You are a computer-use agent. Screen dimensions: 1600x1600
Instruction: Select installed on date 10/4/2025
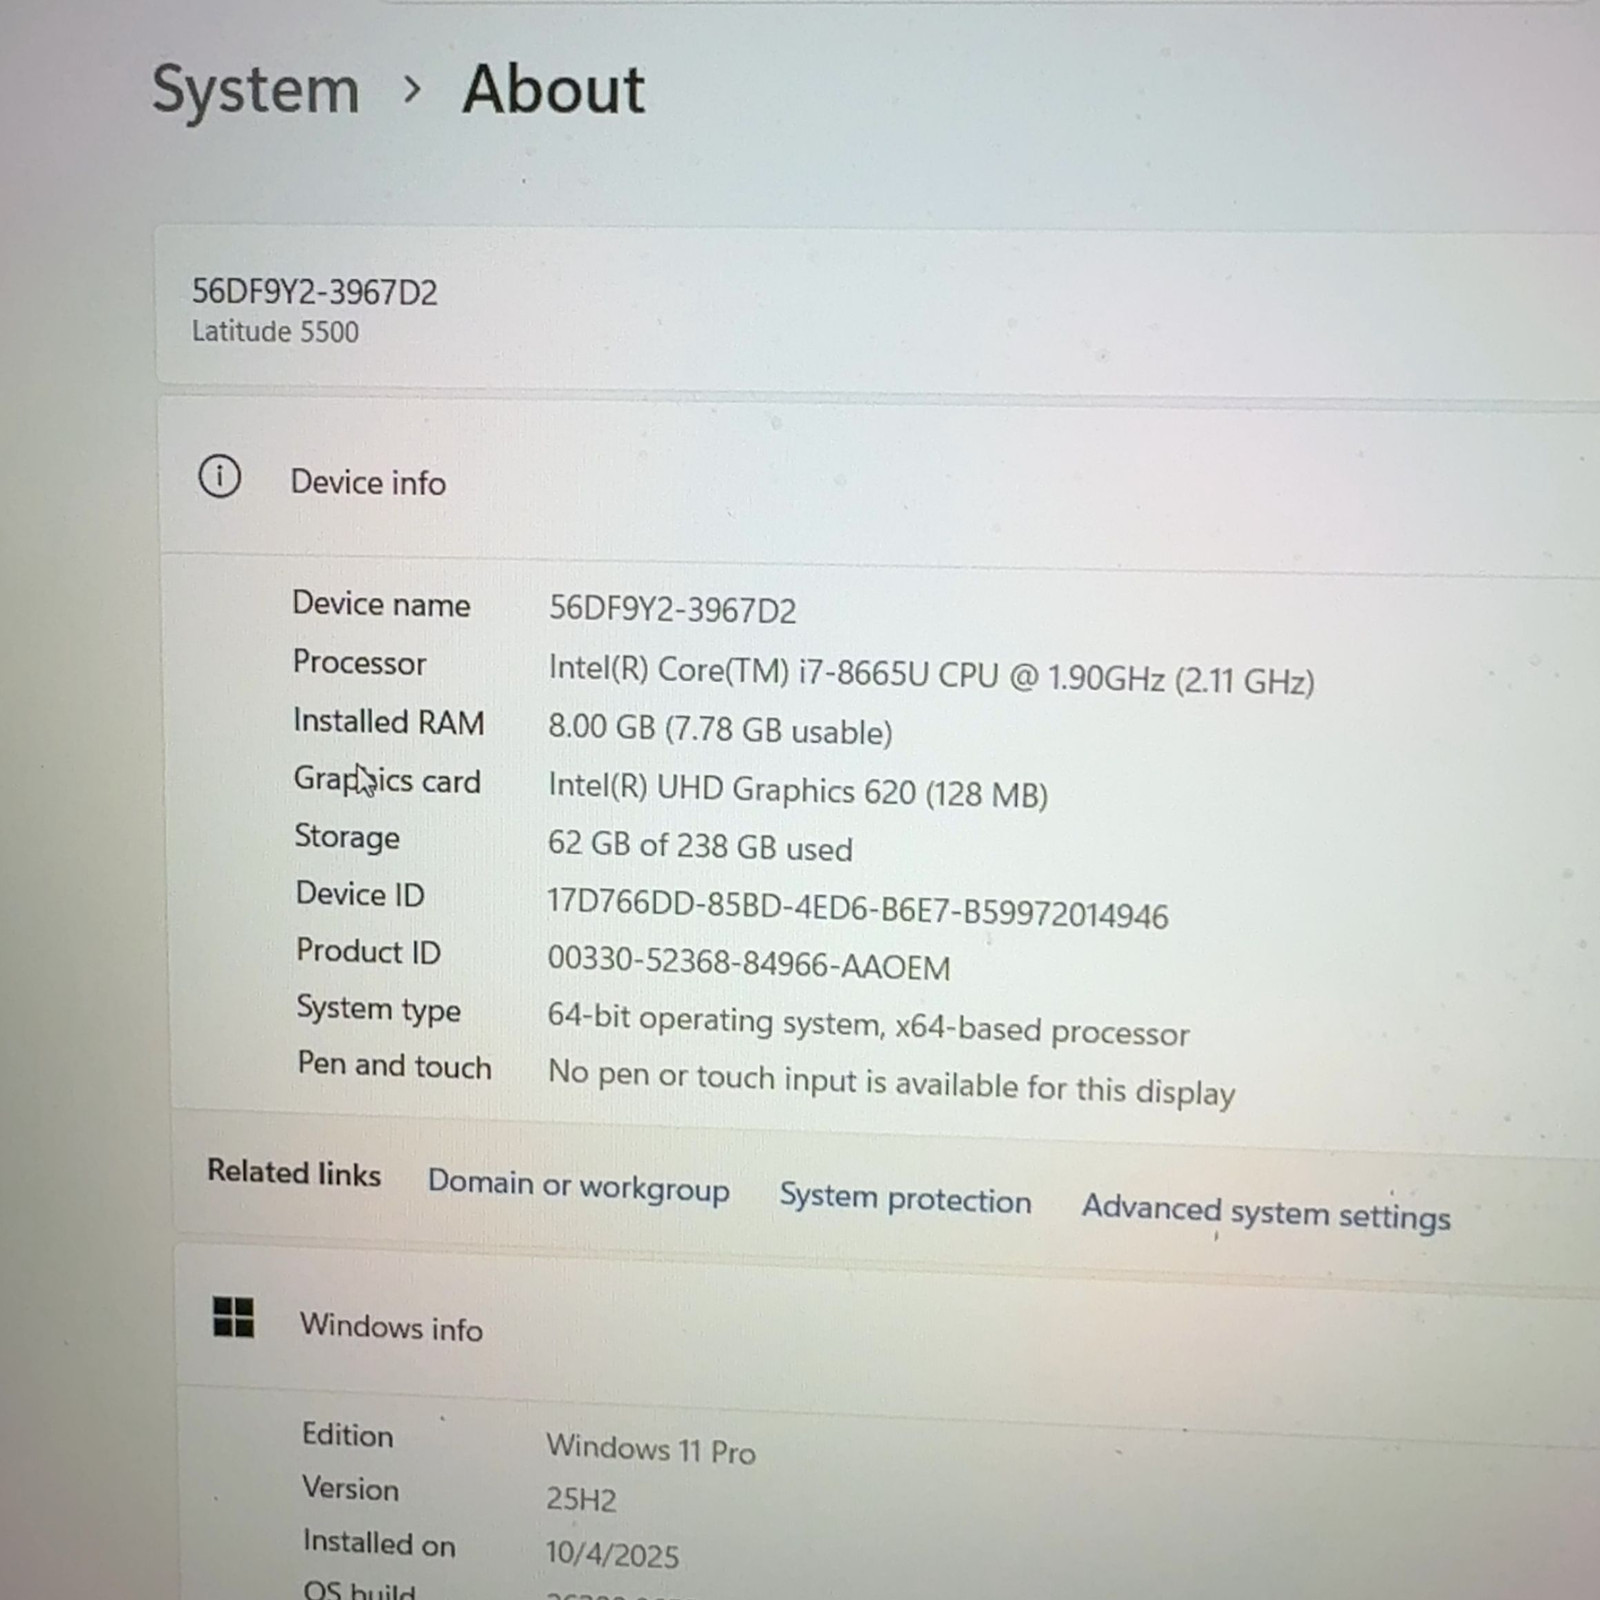612,1554
